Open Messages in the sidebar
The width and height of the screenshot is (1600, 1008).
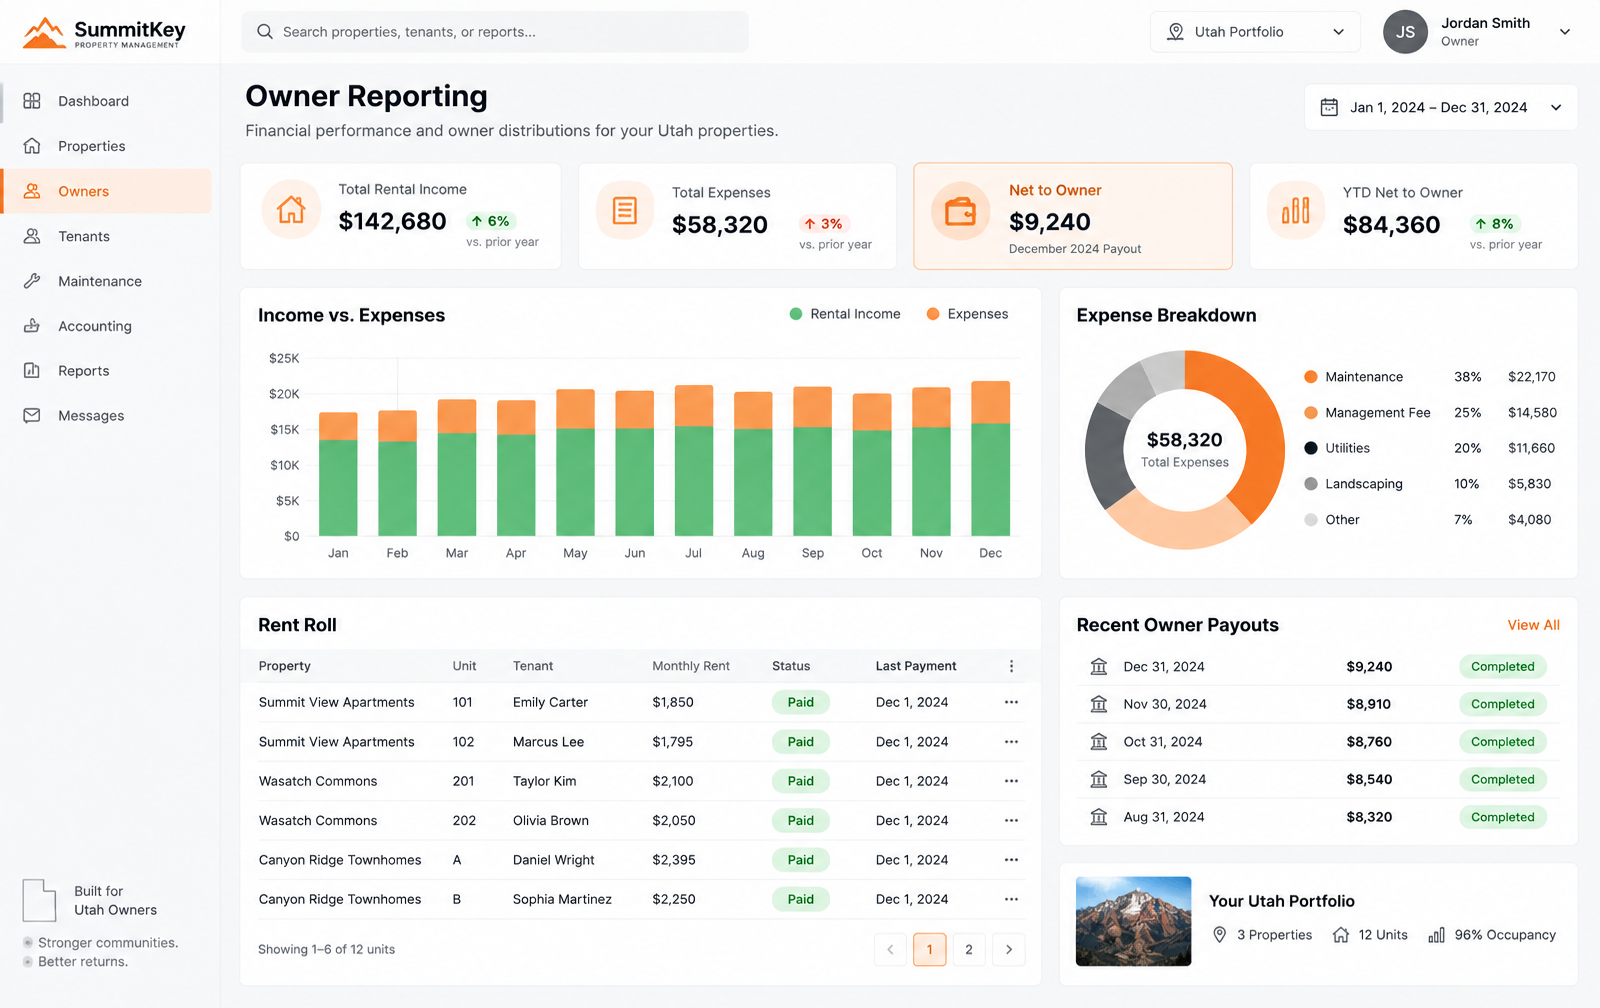tap(106, 416)
